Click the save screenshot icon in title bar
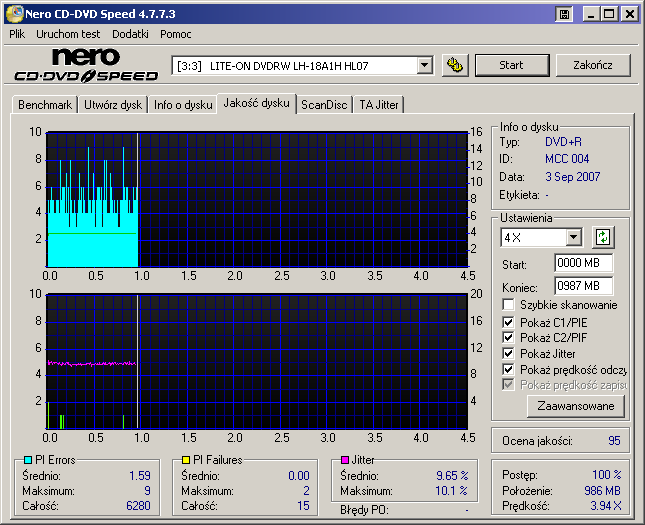This screenshot has width=645, height=525. pos(564,15)
